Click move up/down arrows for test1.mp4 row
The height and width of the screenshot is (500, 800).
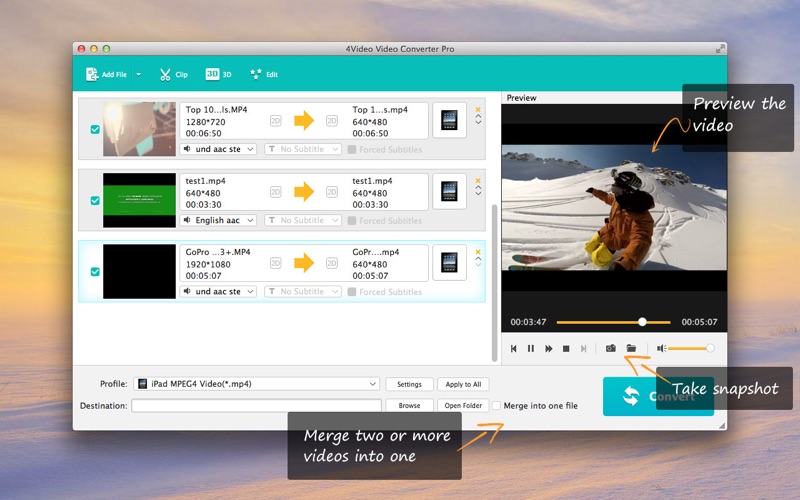[478, 191]
